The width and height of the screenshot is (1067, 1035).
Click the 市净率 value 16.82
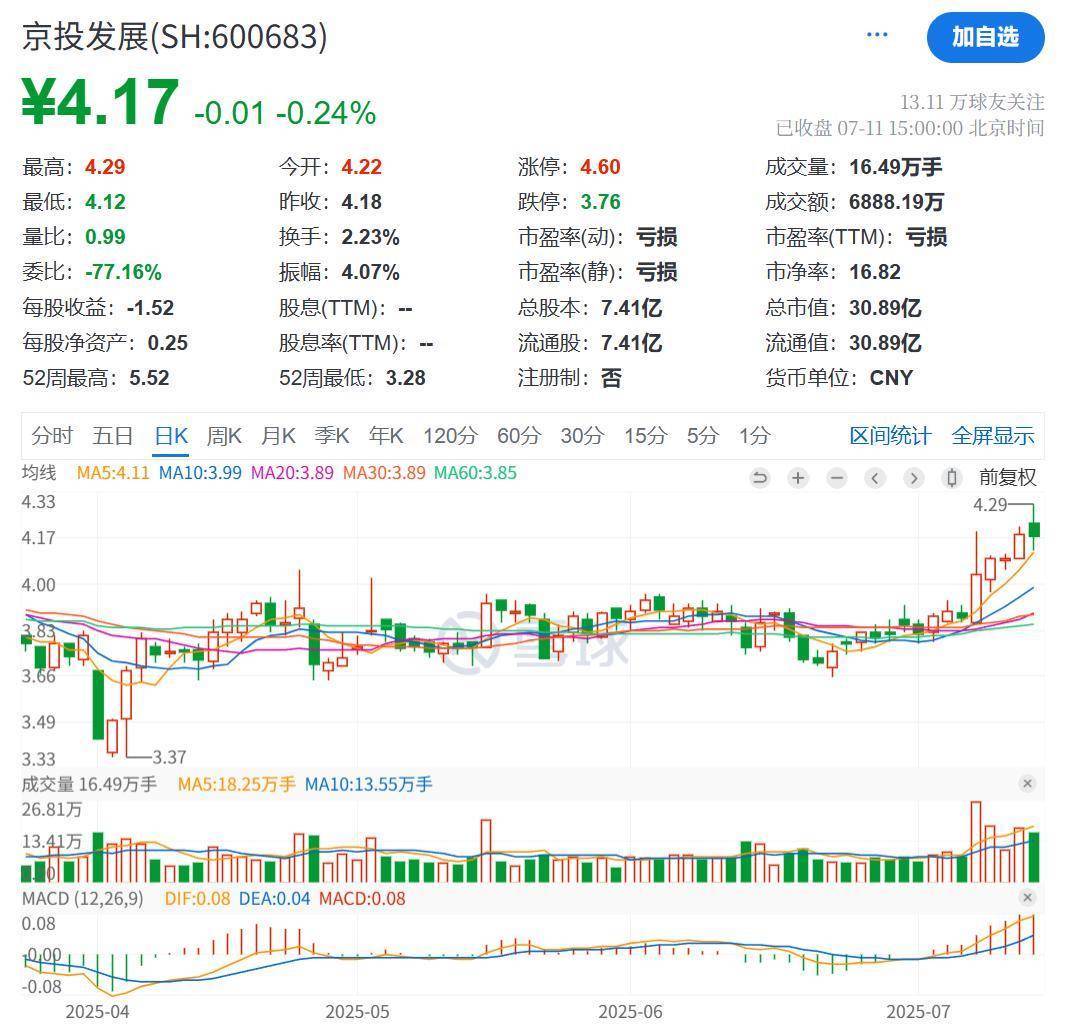[875, 272]
